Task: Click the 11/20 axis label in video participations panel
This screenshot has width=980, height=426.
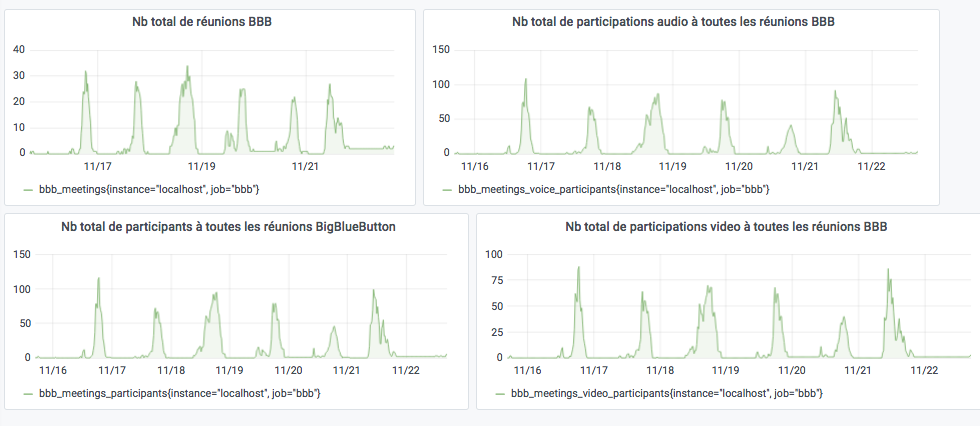Action: pos(791,370)
